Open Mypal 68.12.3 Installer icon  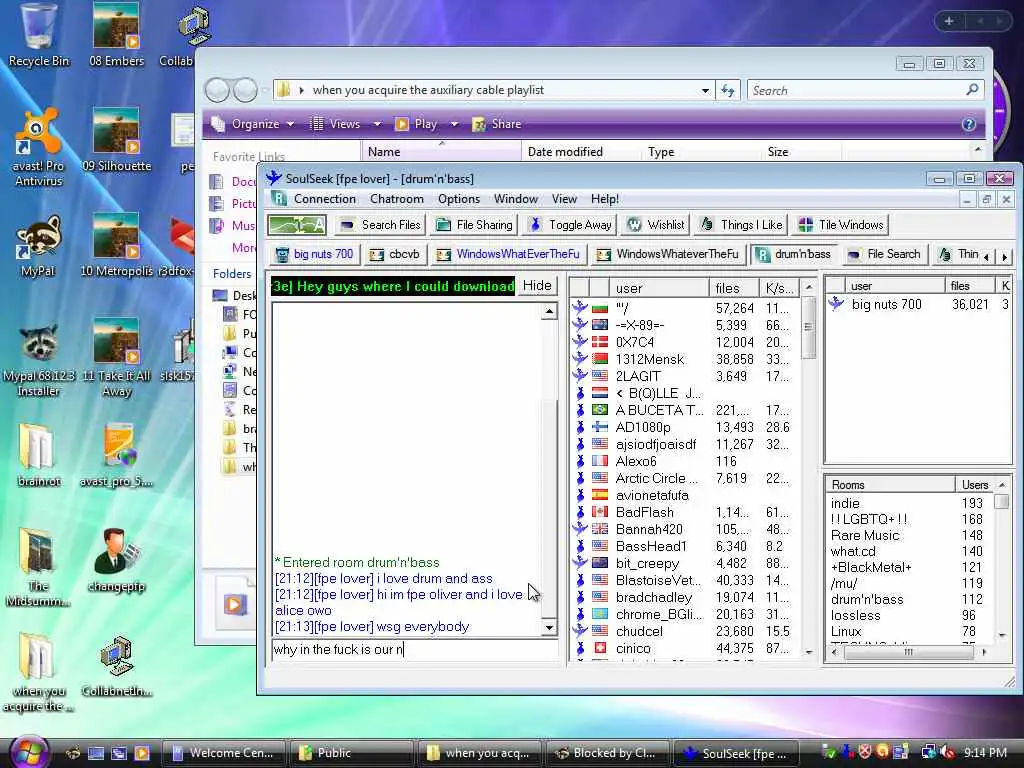(39, 359)
